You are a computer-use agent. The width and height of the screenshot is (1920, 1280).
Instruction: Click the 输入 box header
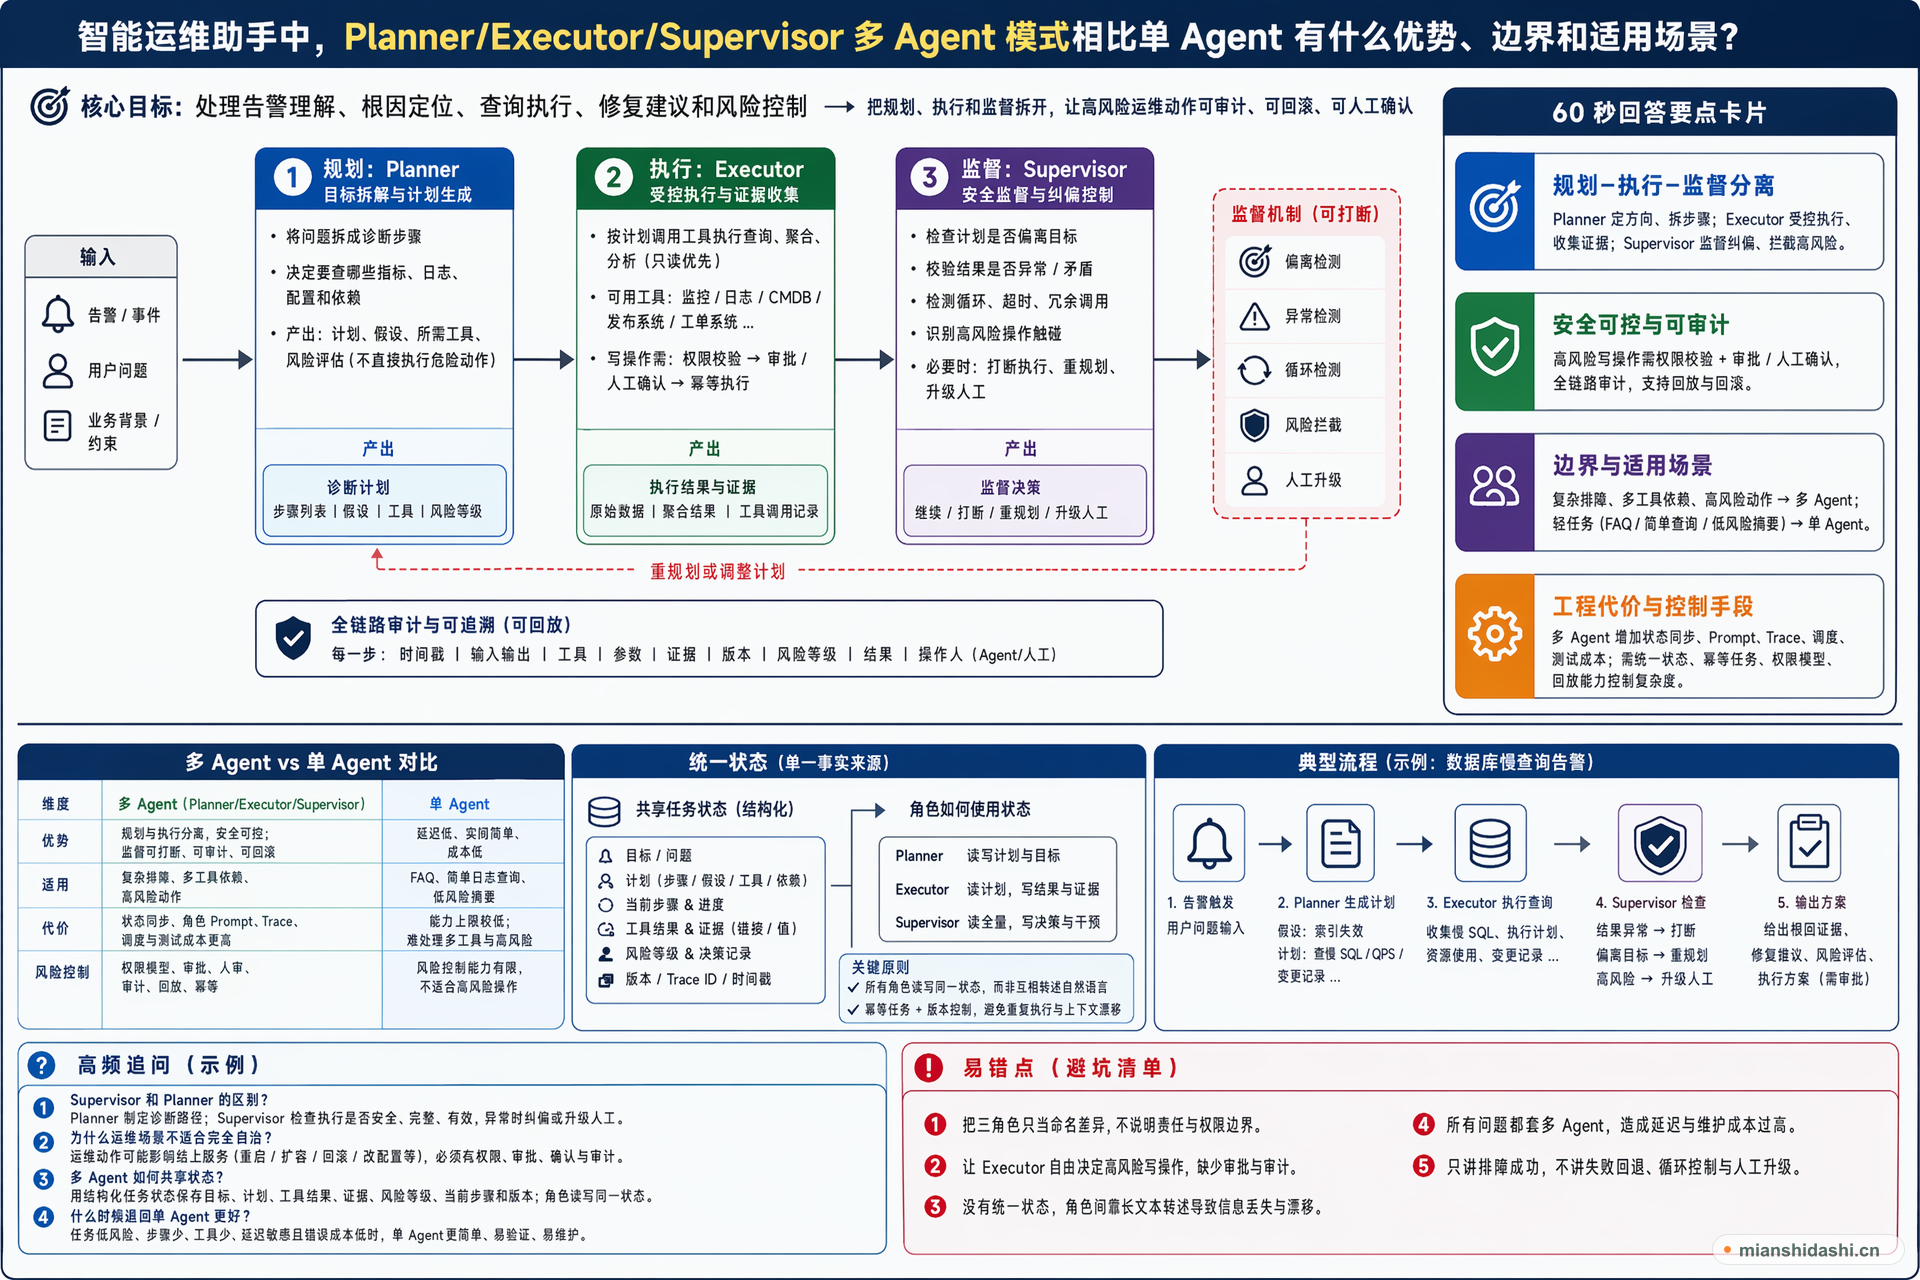coord(101,257)
